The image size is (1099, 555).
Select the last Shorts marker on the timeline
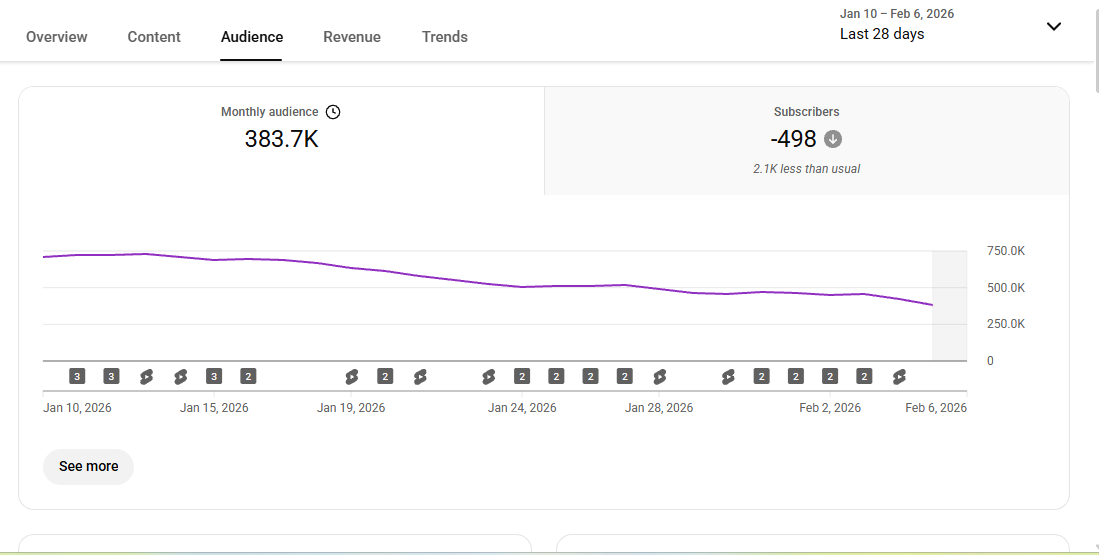[x=899, y=376]
